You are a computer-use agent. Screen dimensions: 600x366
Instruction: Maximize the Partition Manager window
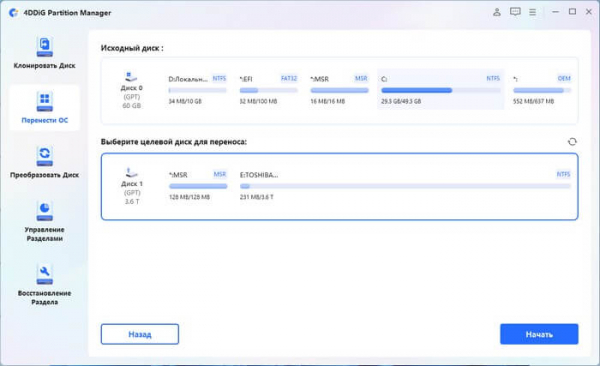572,12
